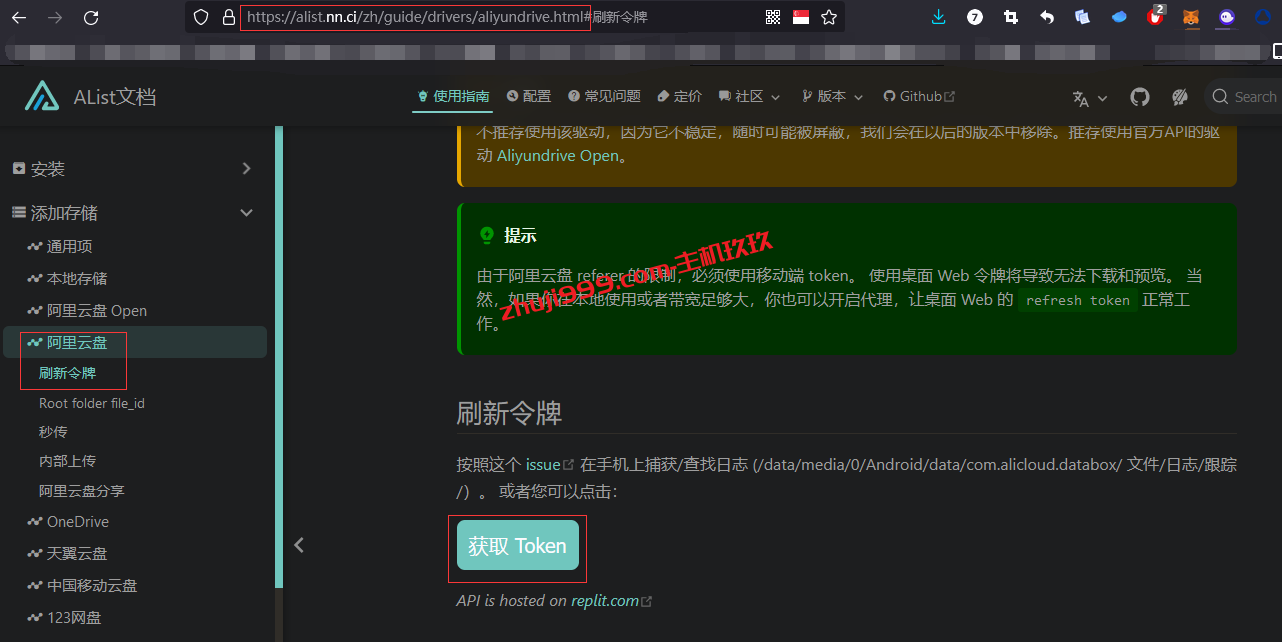Open the MetaMask fox extension
Image resolution: width=1282 pixels, height=642 pixels.
pyautogui.click(x=1191, y=17)
